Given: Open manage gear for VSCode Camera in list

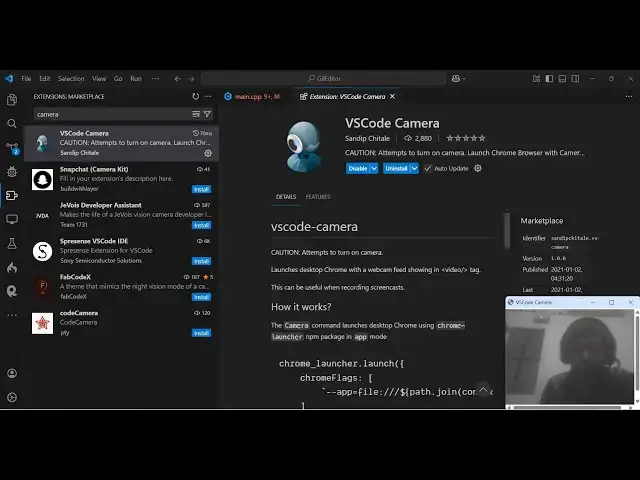Looking at the screenshot, I should tap(208, 153).
